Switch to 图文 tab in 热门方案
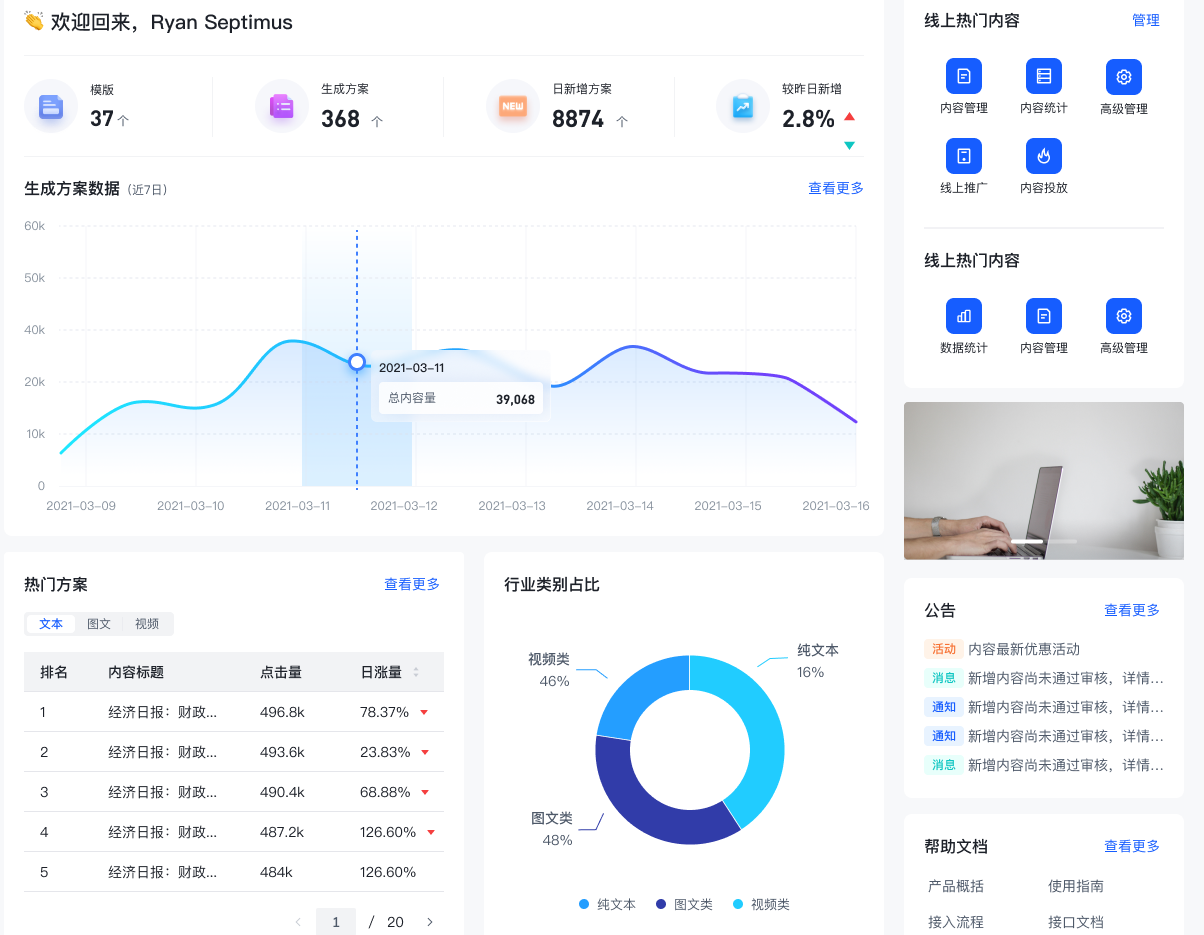Image resolution: width=1204 pixels, height=935 pixels. [99, 624]
